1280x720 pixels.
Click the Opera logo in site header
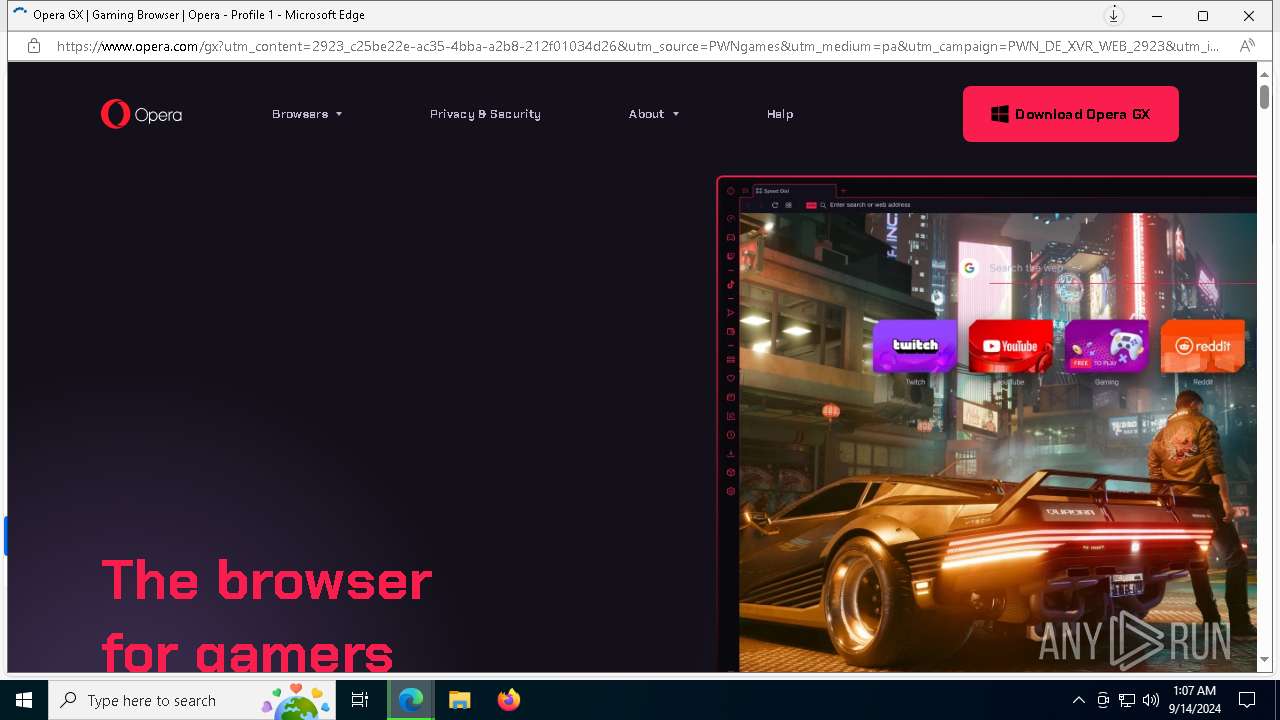(141, 114)
